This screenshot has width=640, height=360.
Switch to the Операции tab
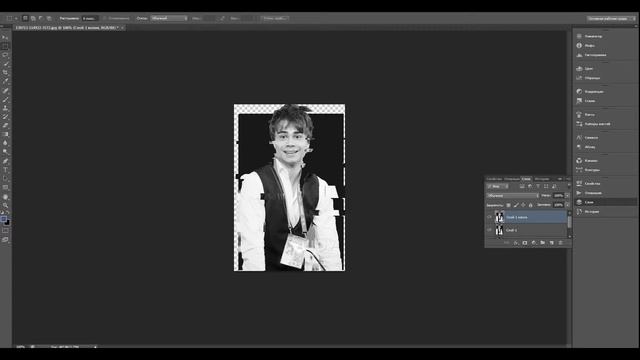coord(512,179)
